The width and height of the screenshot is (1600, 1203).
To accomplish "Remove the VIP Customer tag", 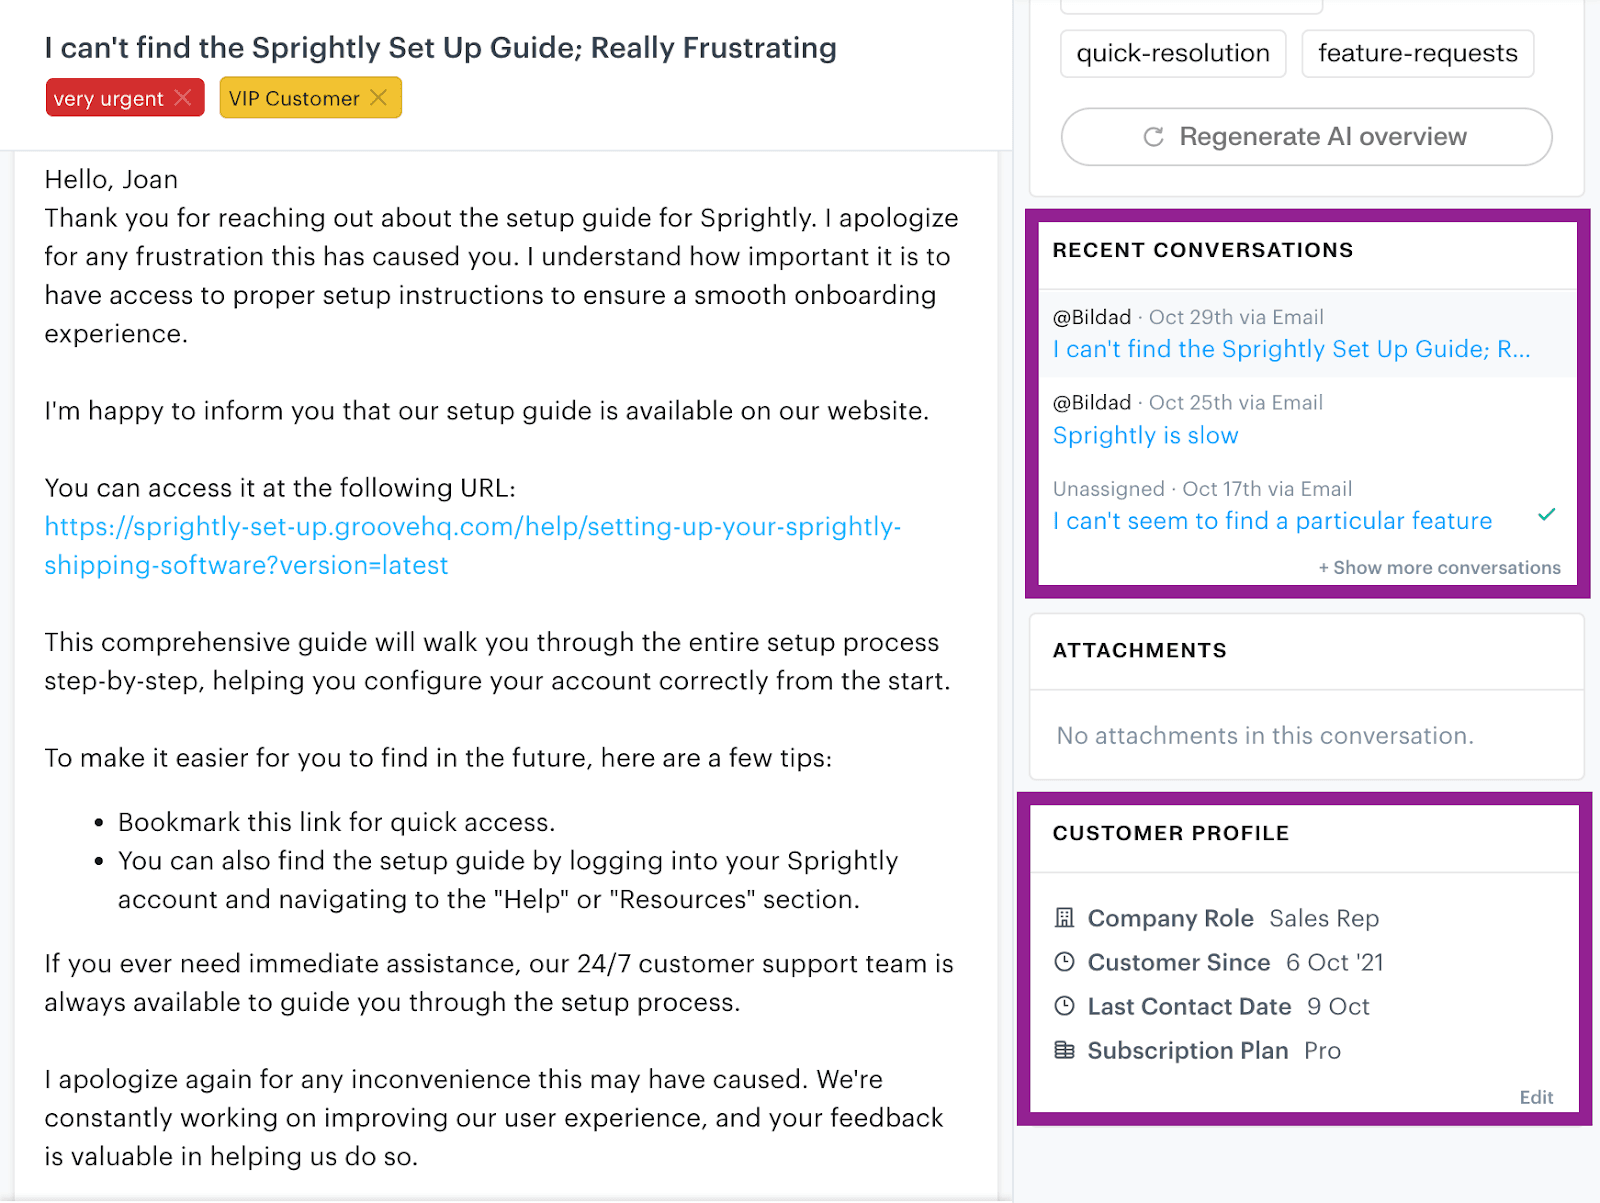I will (x=379, y=98).
